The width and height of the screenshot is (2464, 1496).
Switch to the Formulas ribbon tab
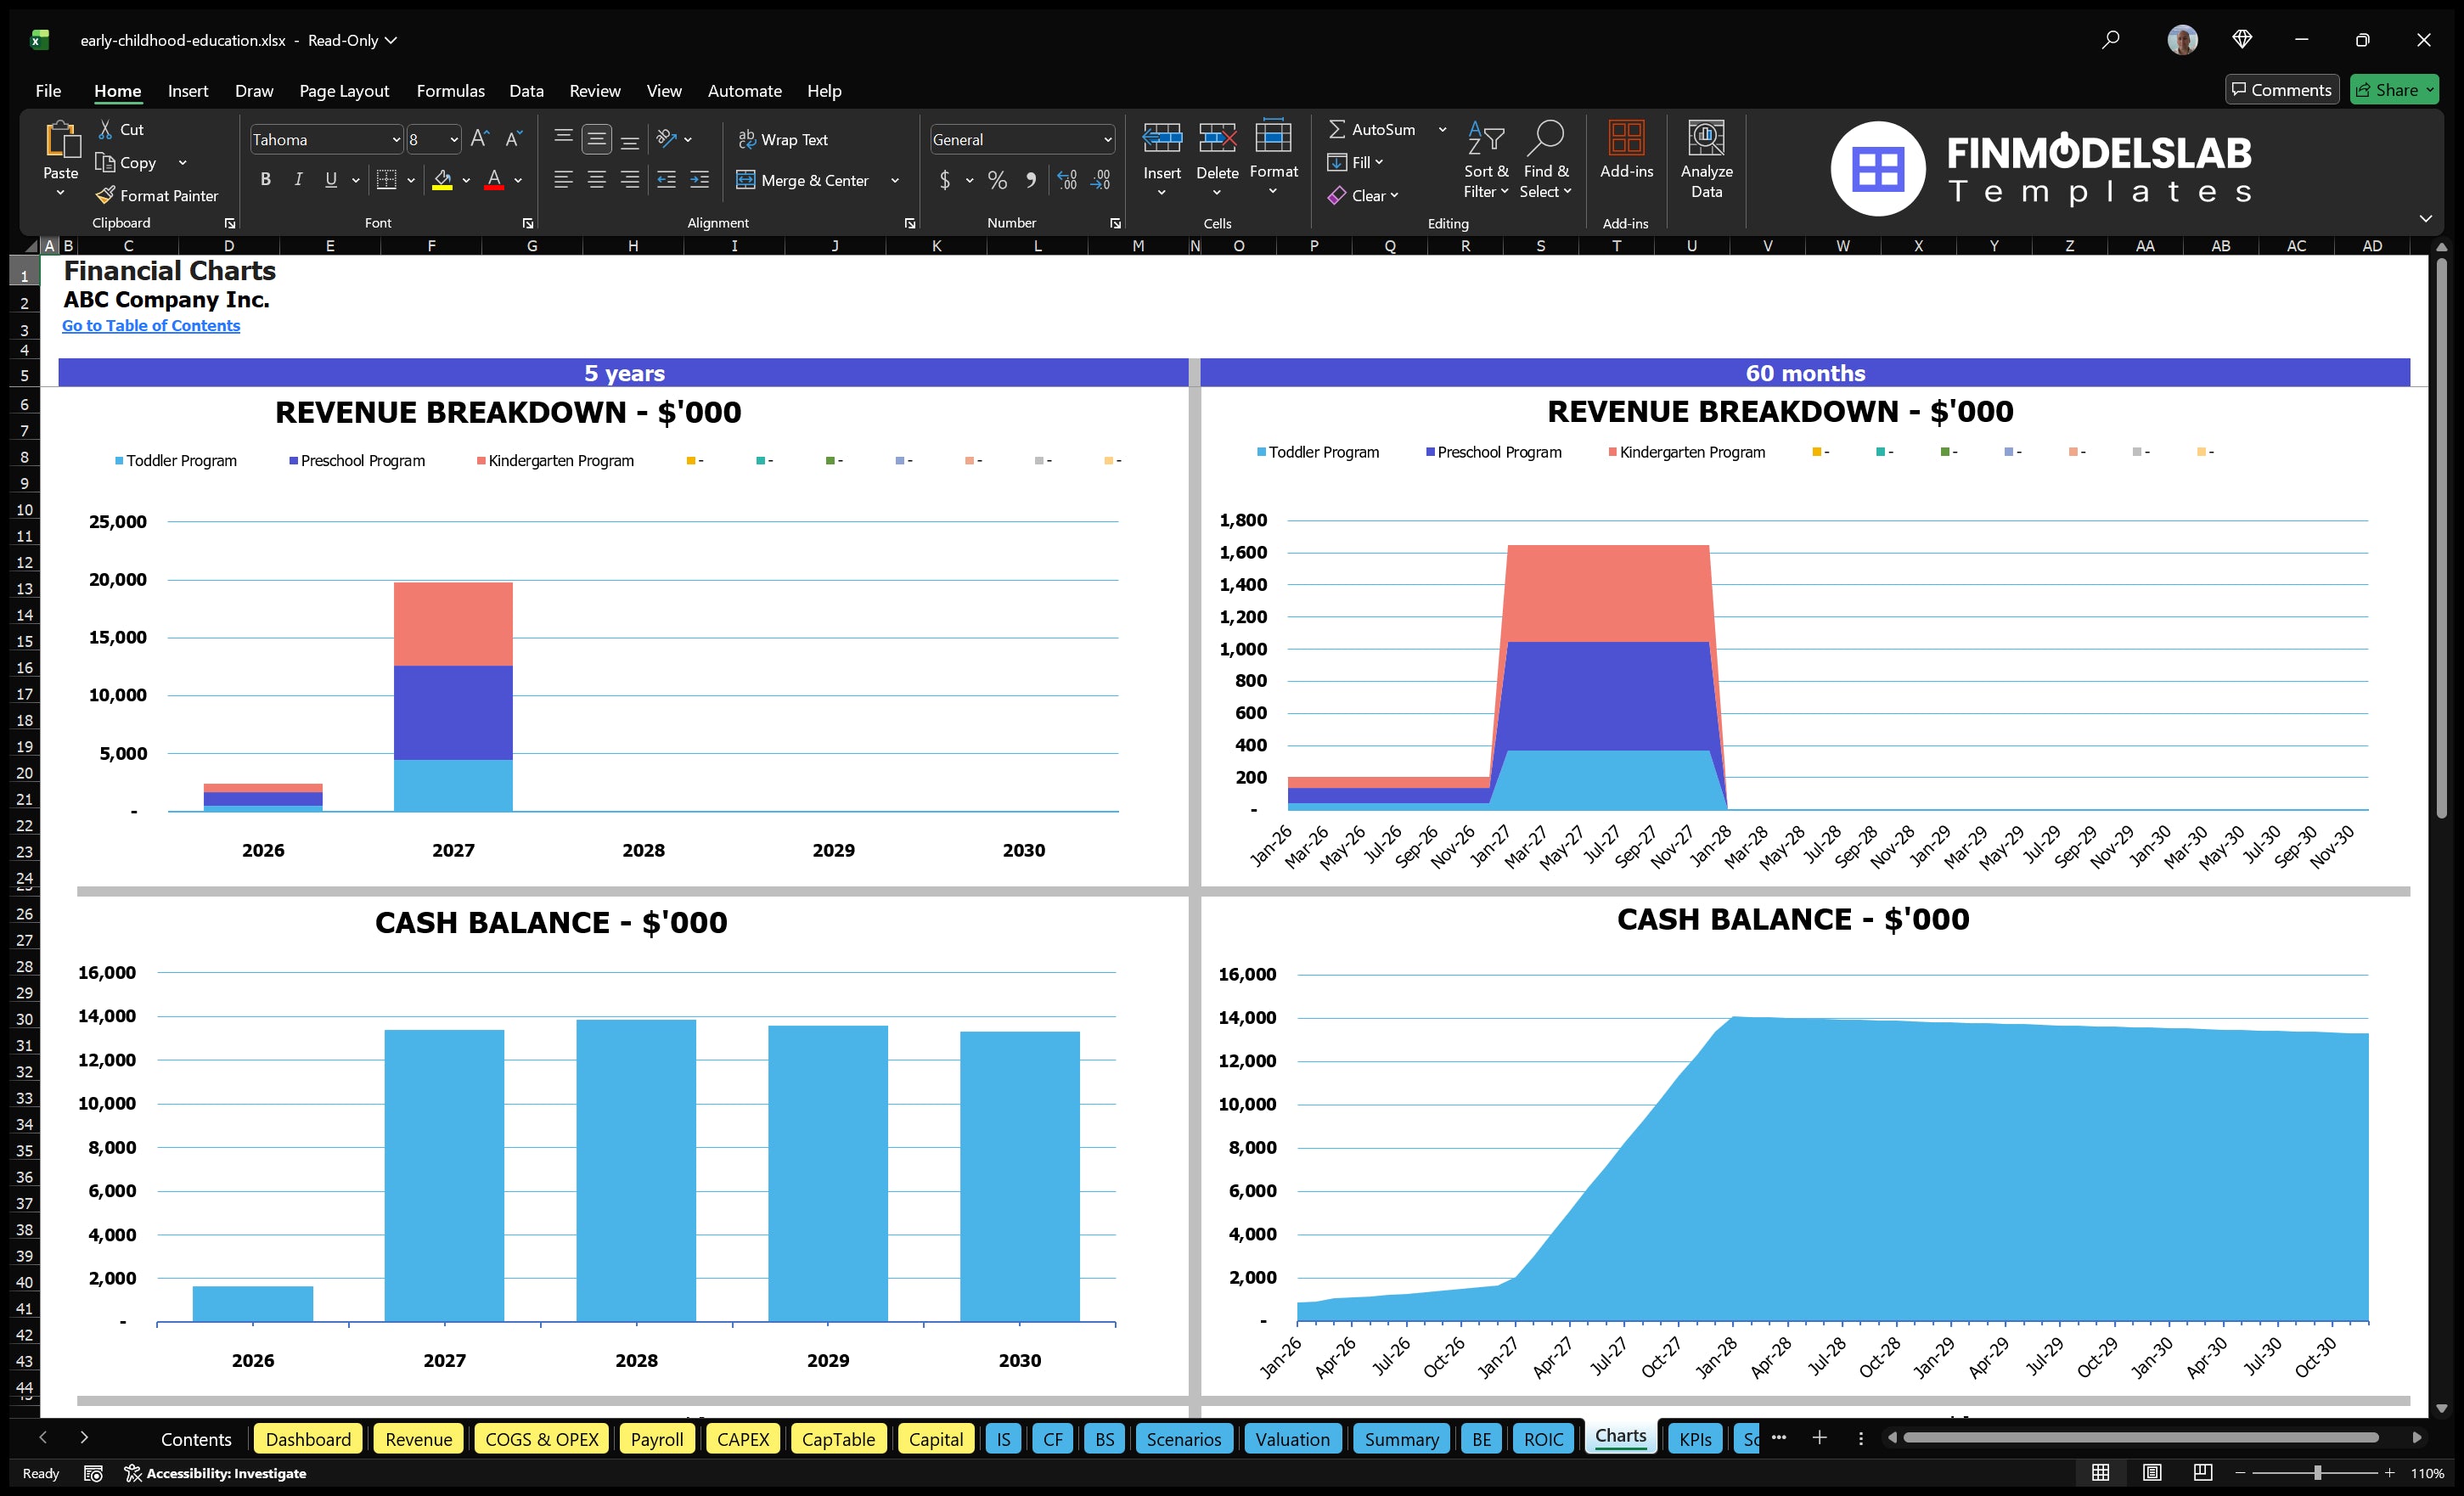pyautogui.click(x=450, y=90)
